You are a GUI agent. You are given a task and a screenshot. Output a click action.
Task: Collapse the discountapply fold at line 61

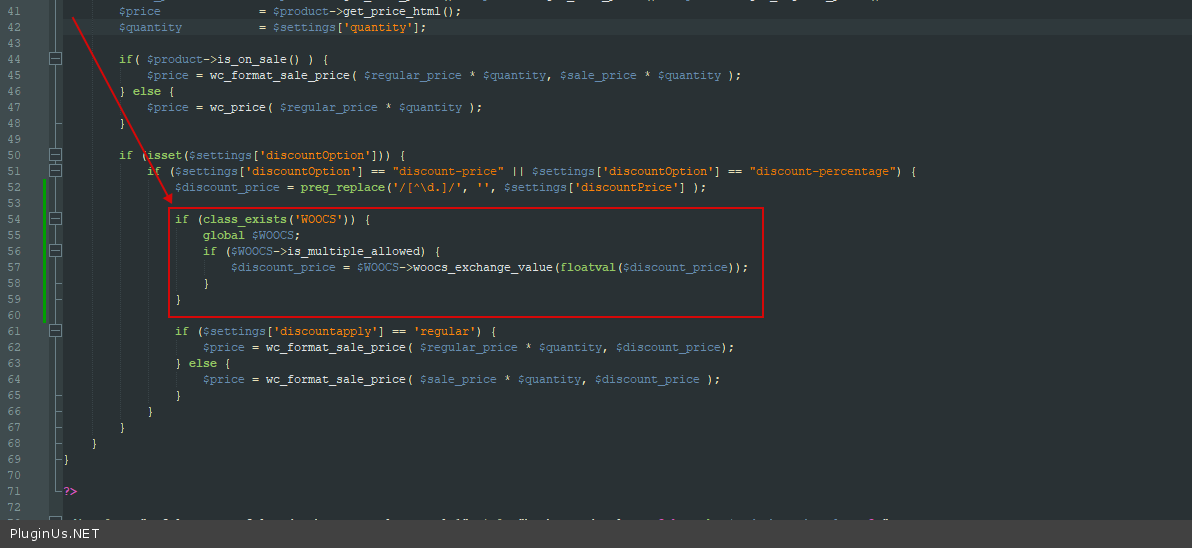click(55, 331)
